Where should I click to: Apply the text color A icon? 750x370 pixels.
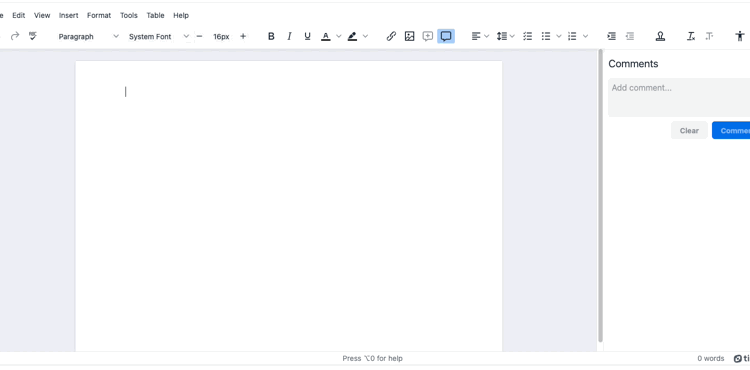click(326, 36)
